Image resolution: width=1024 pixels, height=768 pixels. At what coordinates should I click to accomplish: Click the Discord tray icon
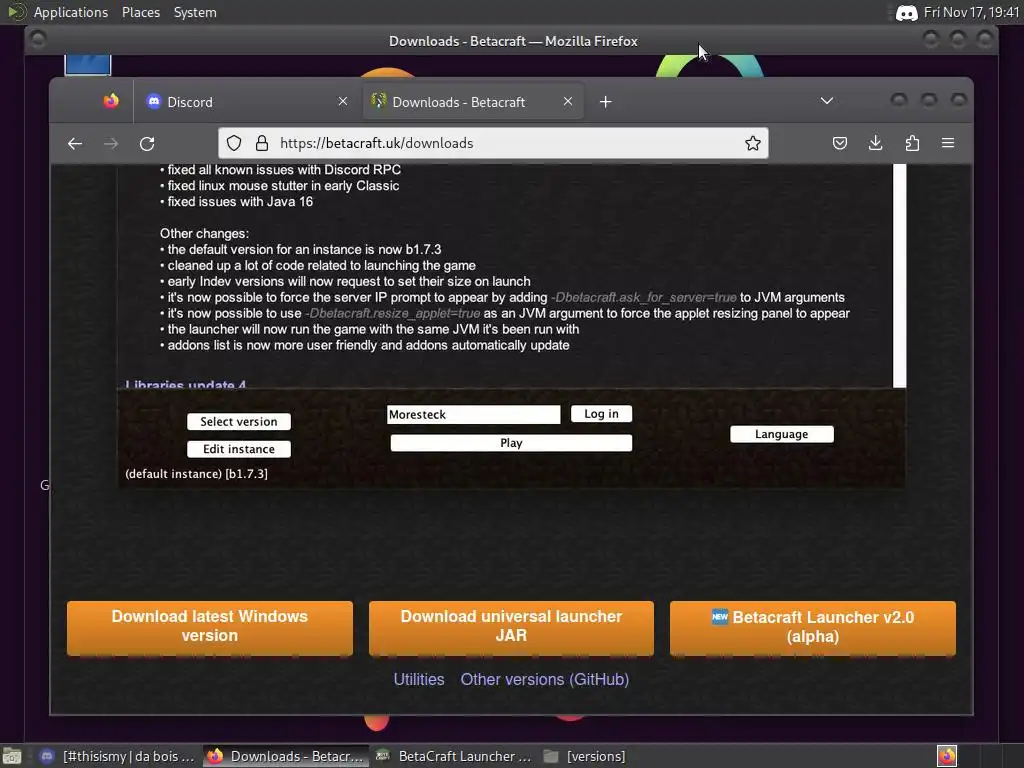906,12
